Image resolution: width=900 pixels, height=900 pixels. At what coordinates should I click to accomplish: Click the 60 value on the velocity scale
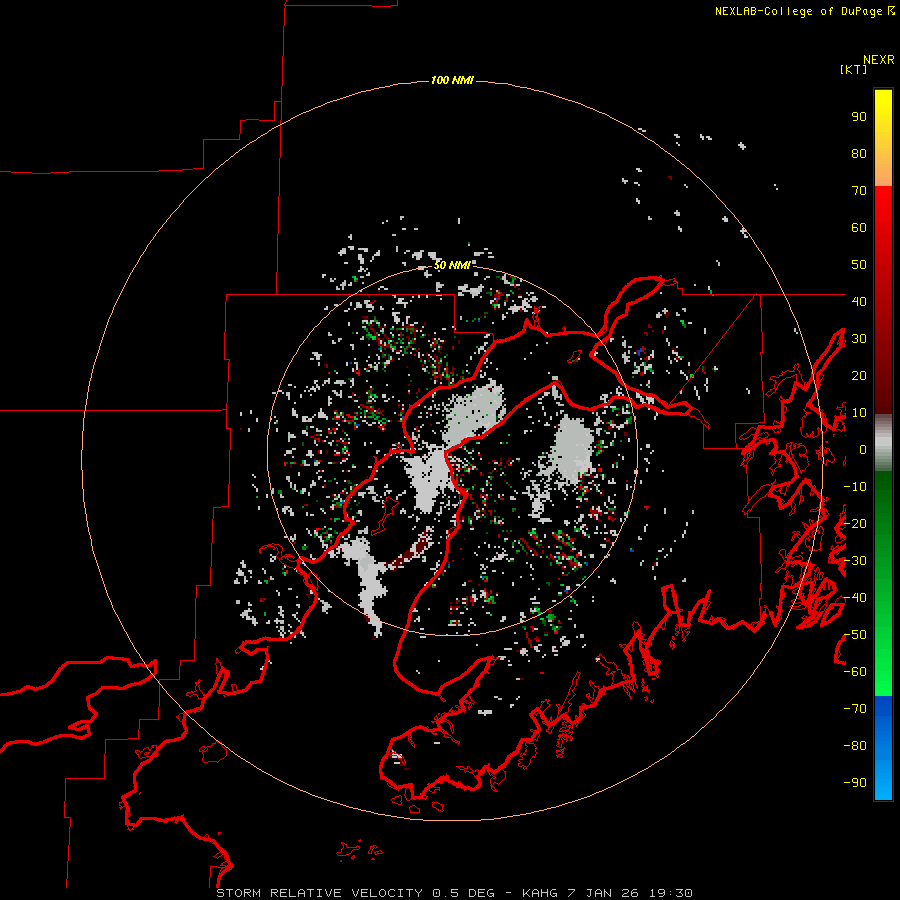coord(859,228)
